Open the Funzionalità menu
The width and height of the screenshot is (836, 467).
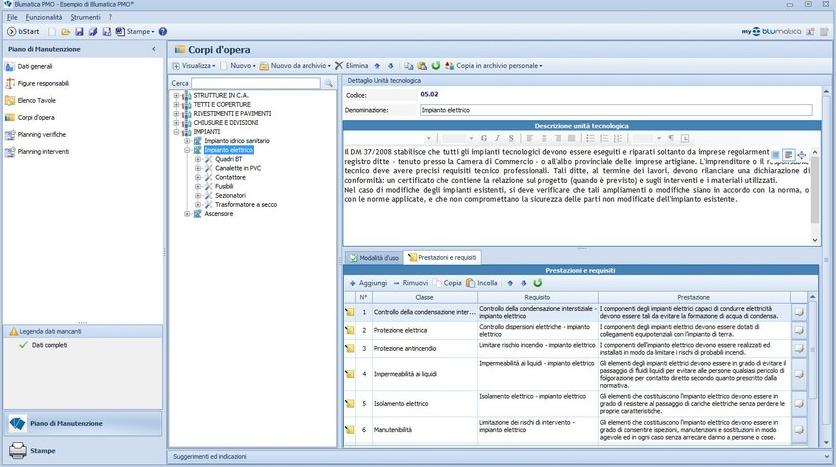coord(43,18)
